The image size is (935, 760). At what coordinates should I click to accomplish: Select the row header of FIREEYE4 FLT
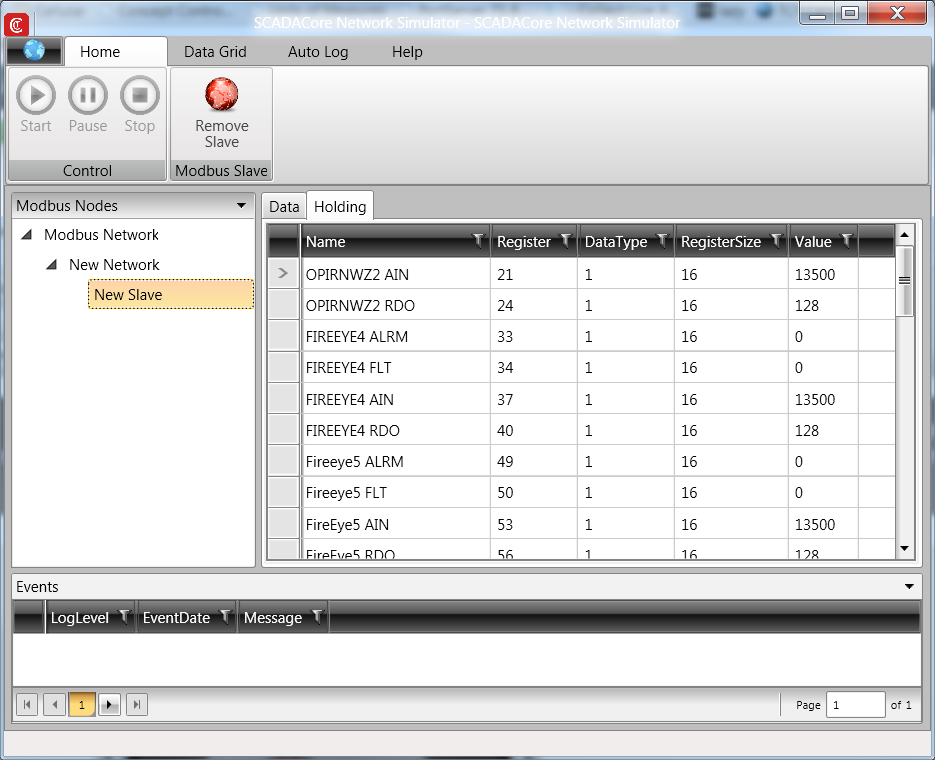point(283,367)
